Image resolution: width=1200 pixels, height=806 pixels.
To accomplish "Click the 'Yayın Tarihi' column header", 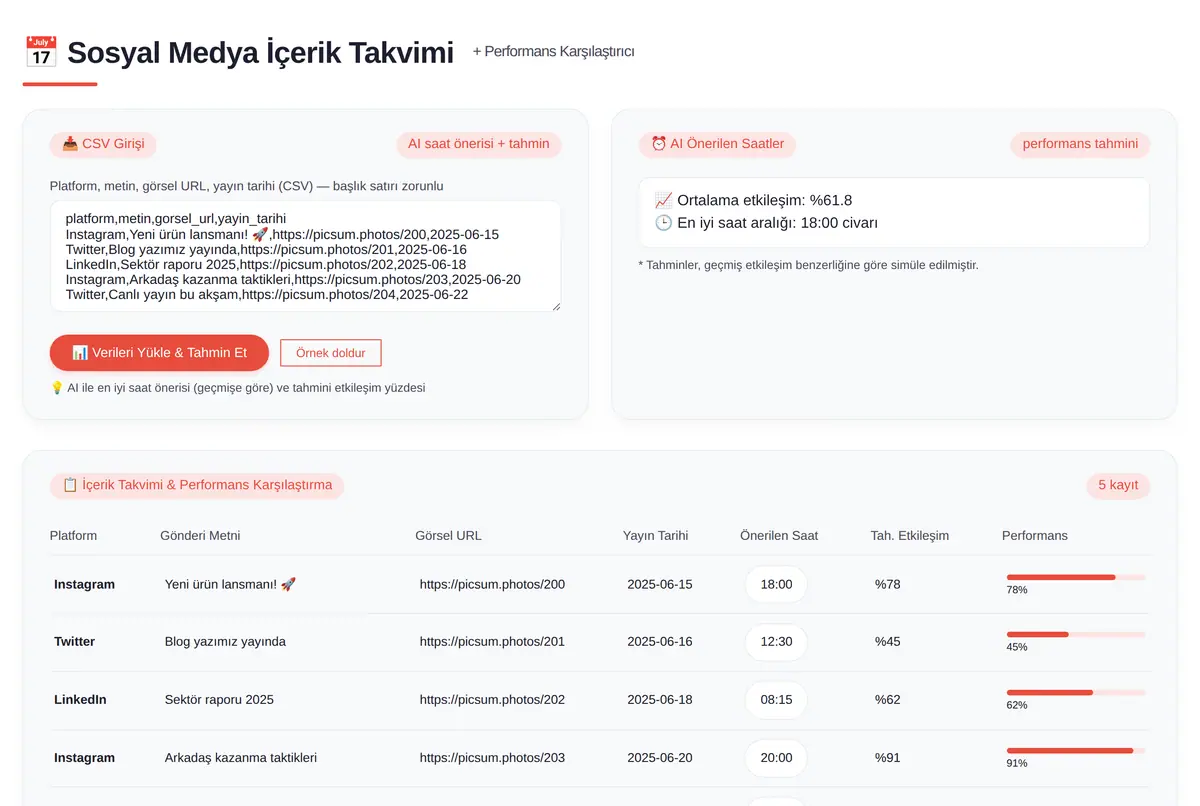I will 656,536.
